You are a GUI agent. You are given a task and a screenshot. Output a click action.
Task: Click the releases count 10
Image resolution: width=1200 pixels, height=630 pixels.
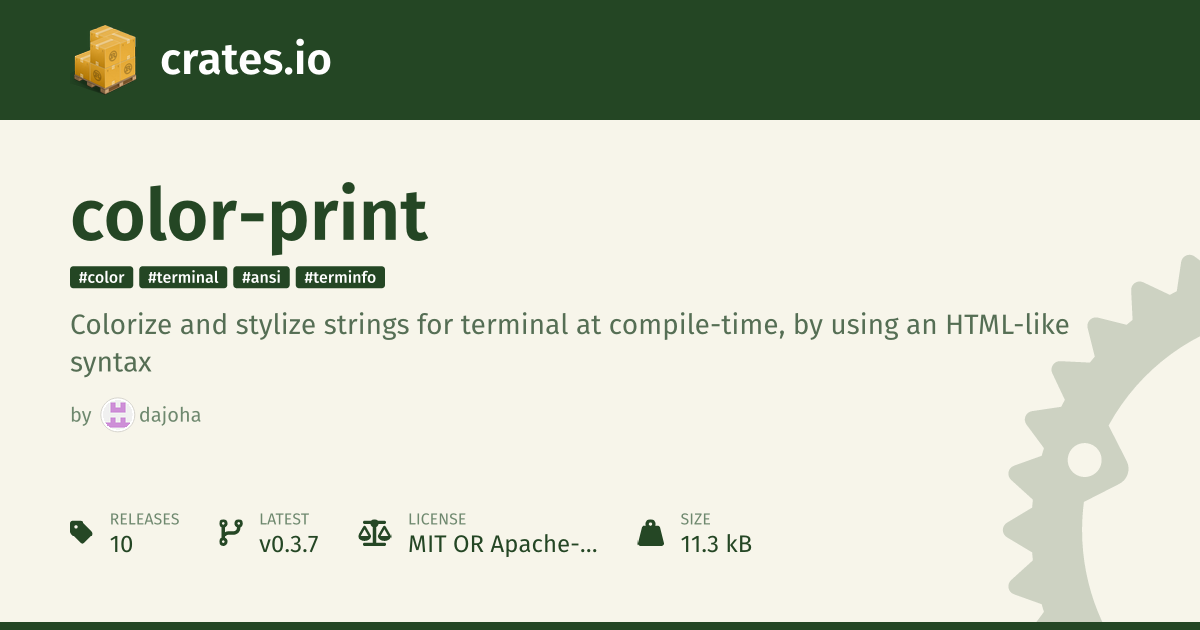tap(121, 544)
